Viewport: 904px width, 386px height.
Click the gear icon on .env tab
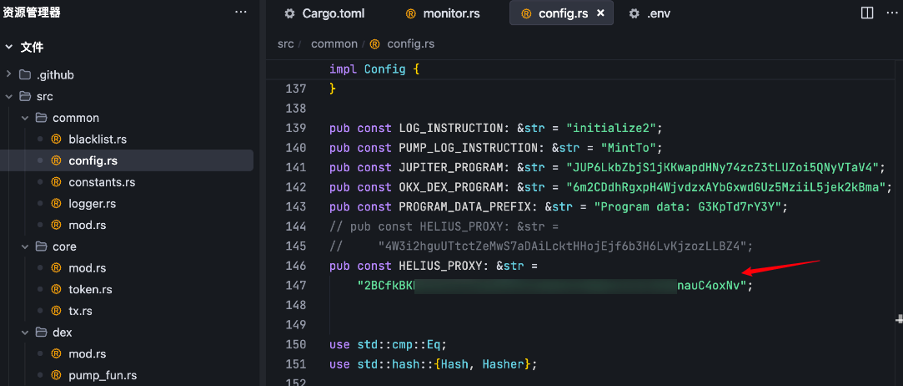pyautogui.click(x=634, y=13)
